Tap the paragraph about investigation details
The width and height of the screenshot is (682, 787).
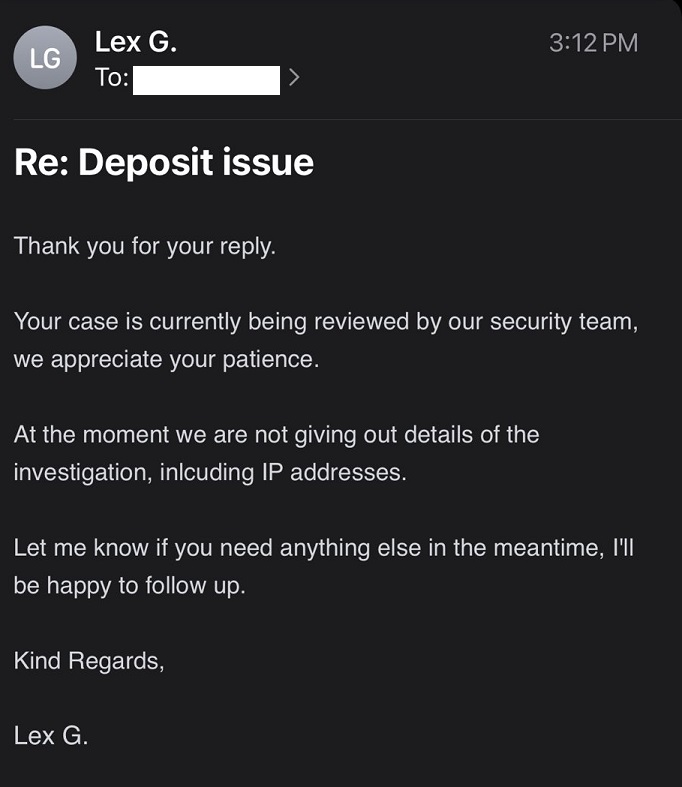(277, 453)
